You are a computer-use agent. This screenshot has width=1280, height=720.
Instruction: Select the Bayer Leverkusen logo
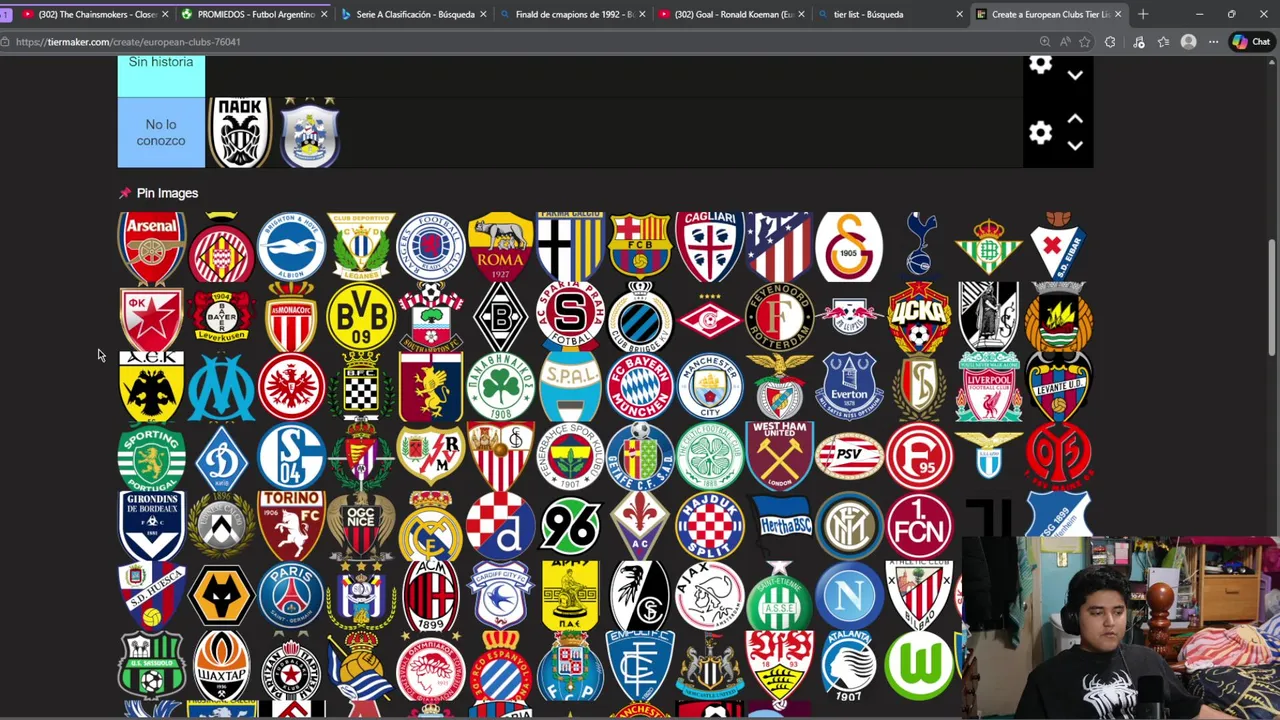tap(221, 317)
